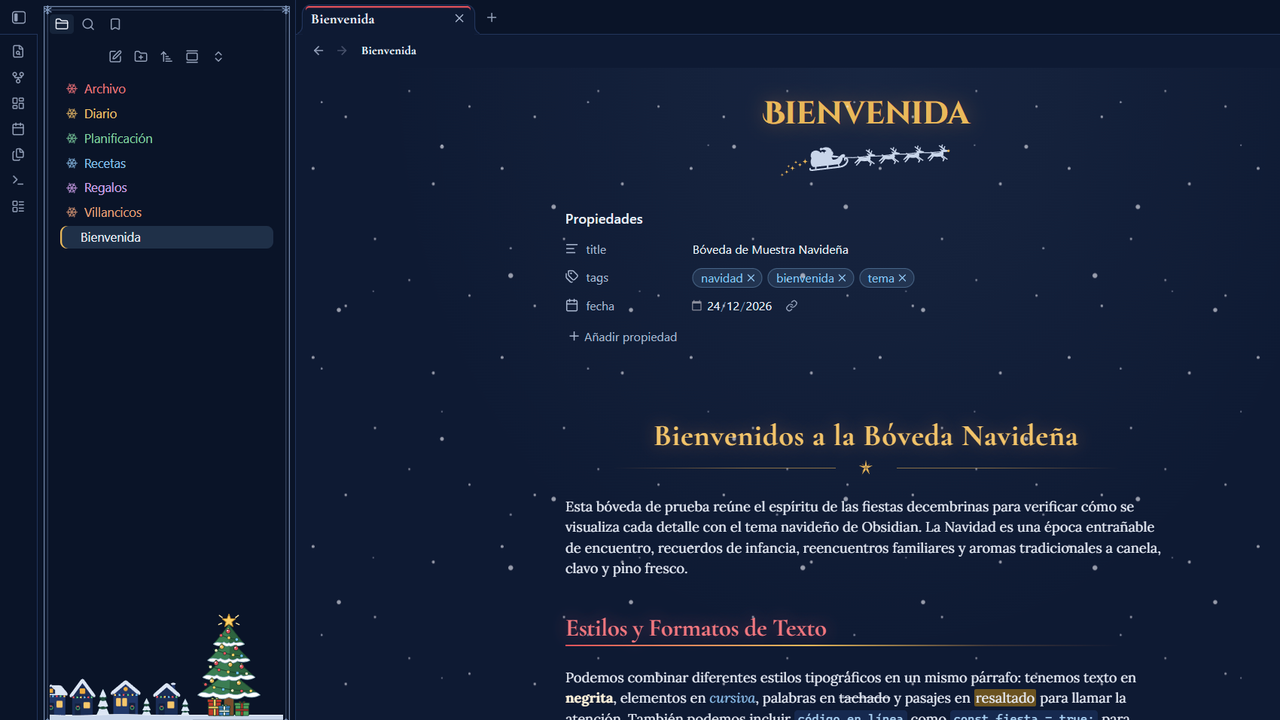Switch to the bookmarks sidebar tab
This screenshot has height=720, width=1280.
(x=115, y=24)
